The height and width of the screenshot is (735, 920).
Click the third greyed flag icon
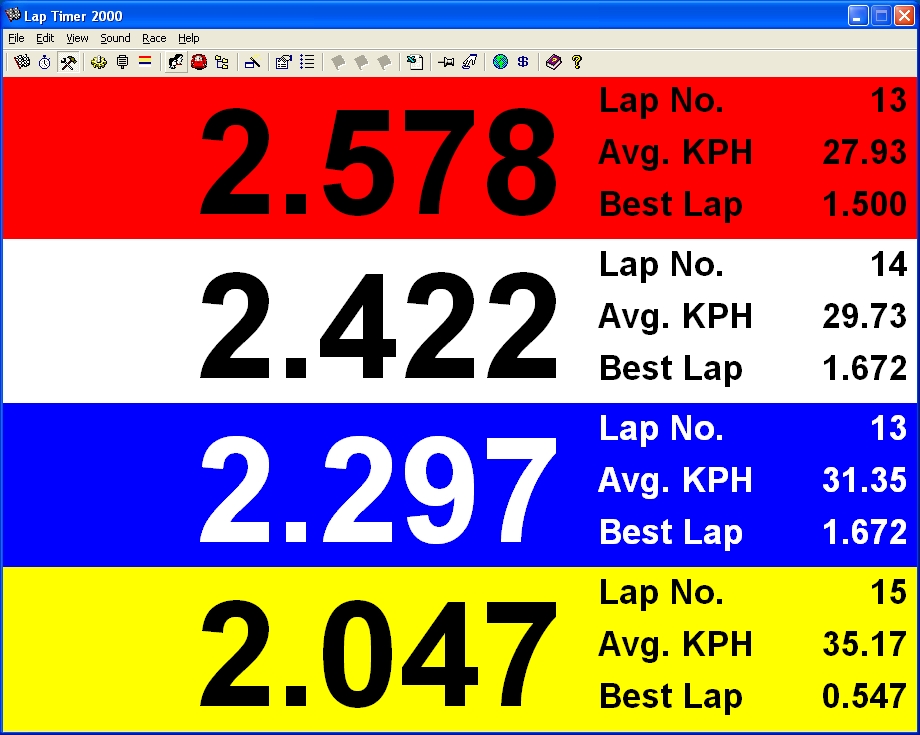[384, 62]
